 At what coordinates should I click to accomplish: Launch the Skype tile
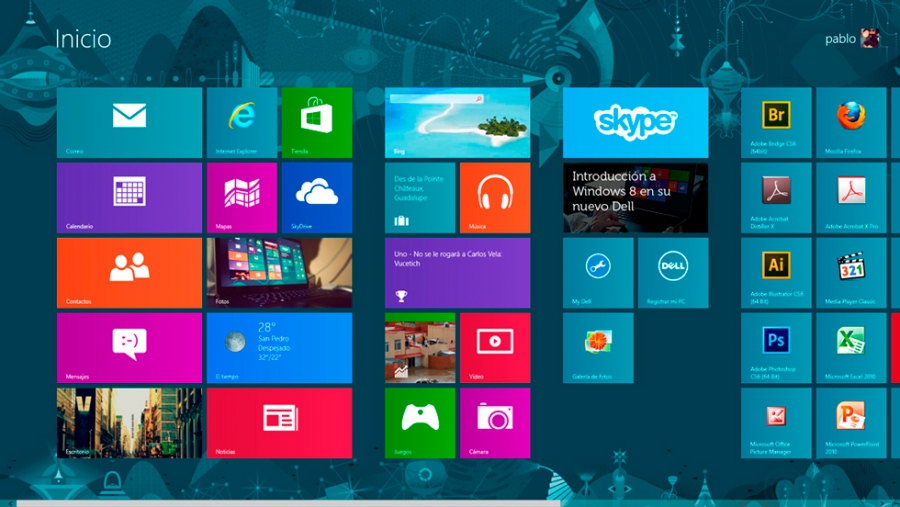635,122
